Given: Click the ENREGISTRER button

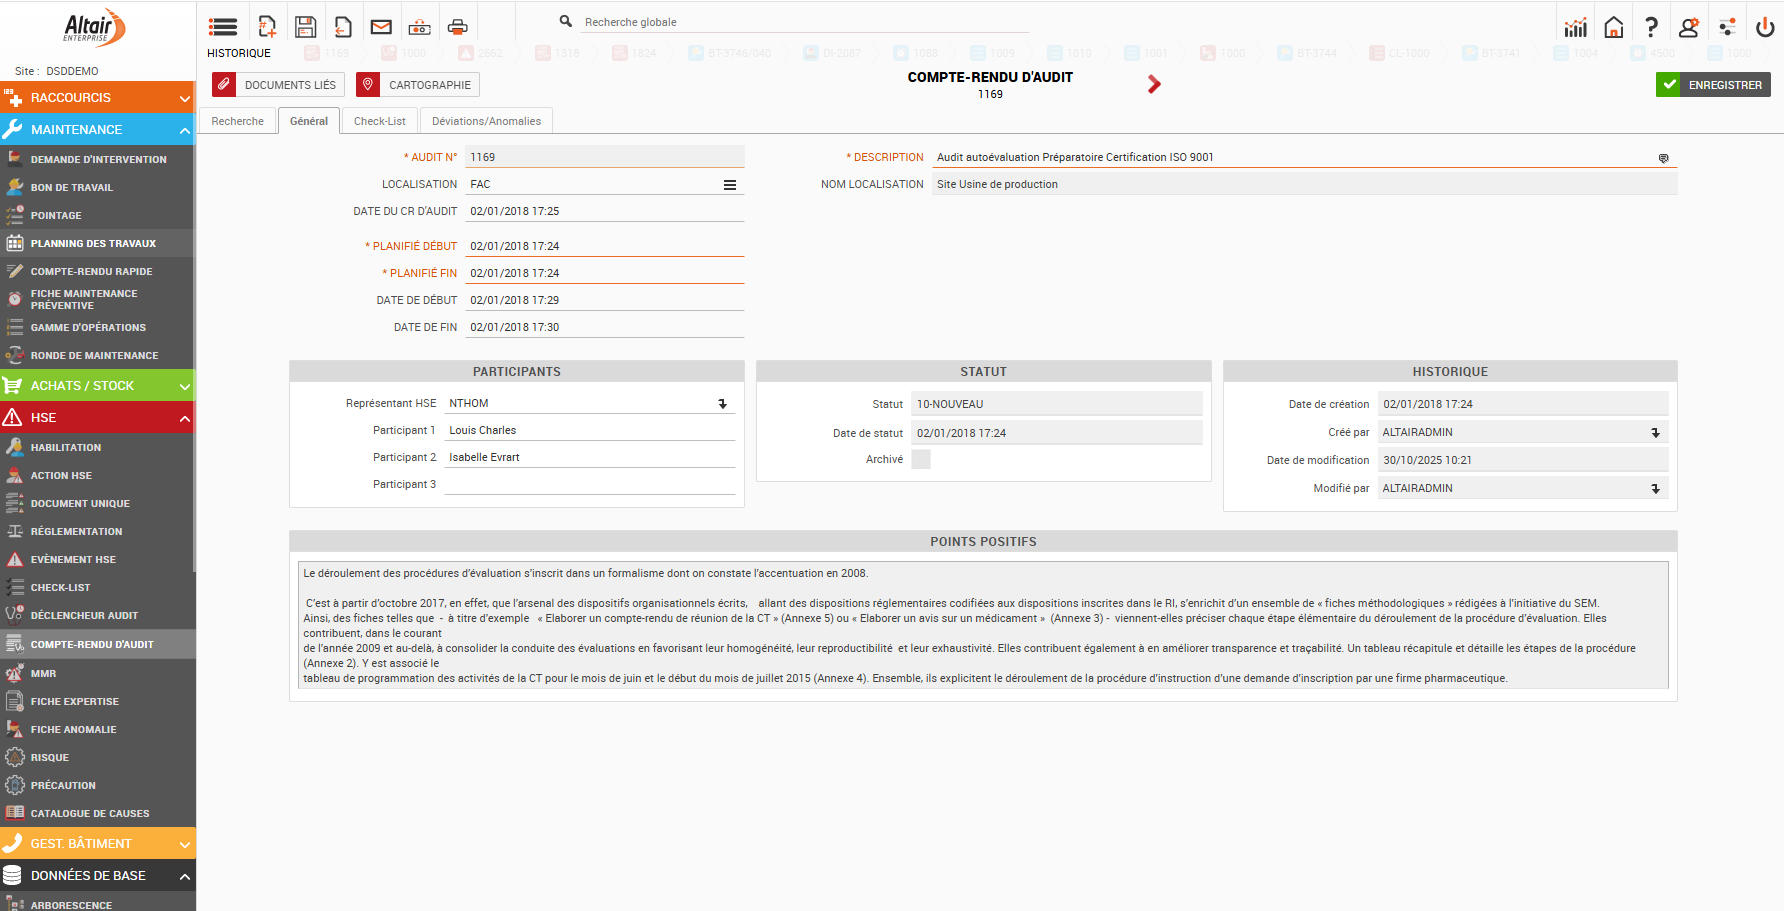Looking at the screenshot, I should [x=1713, y=85].
